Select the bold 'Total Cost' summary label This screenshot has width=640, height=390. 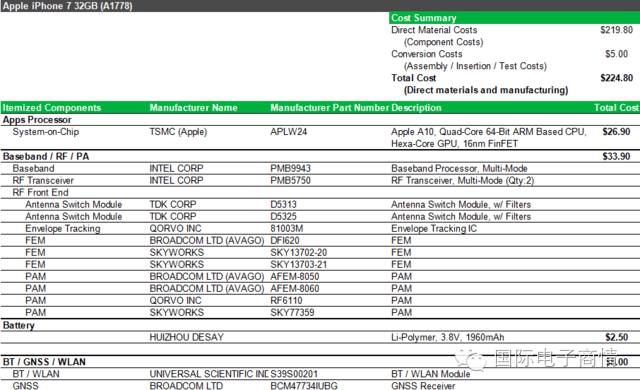[413, 78]
